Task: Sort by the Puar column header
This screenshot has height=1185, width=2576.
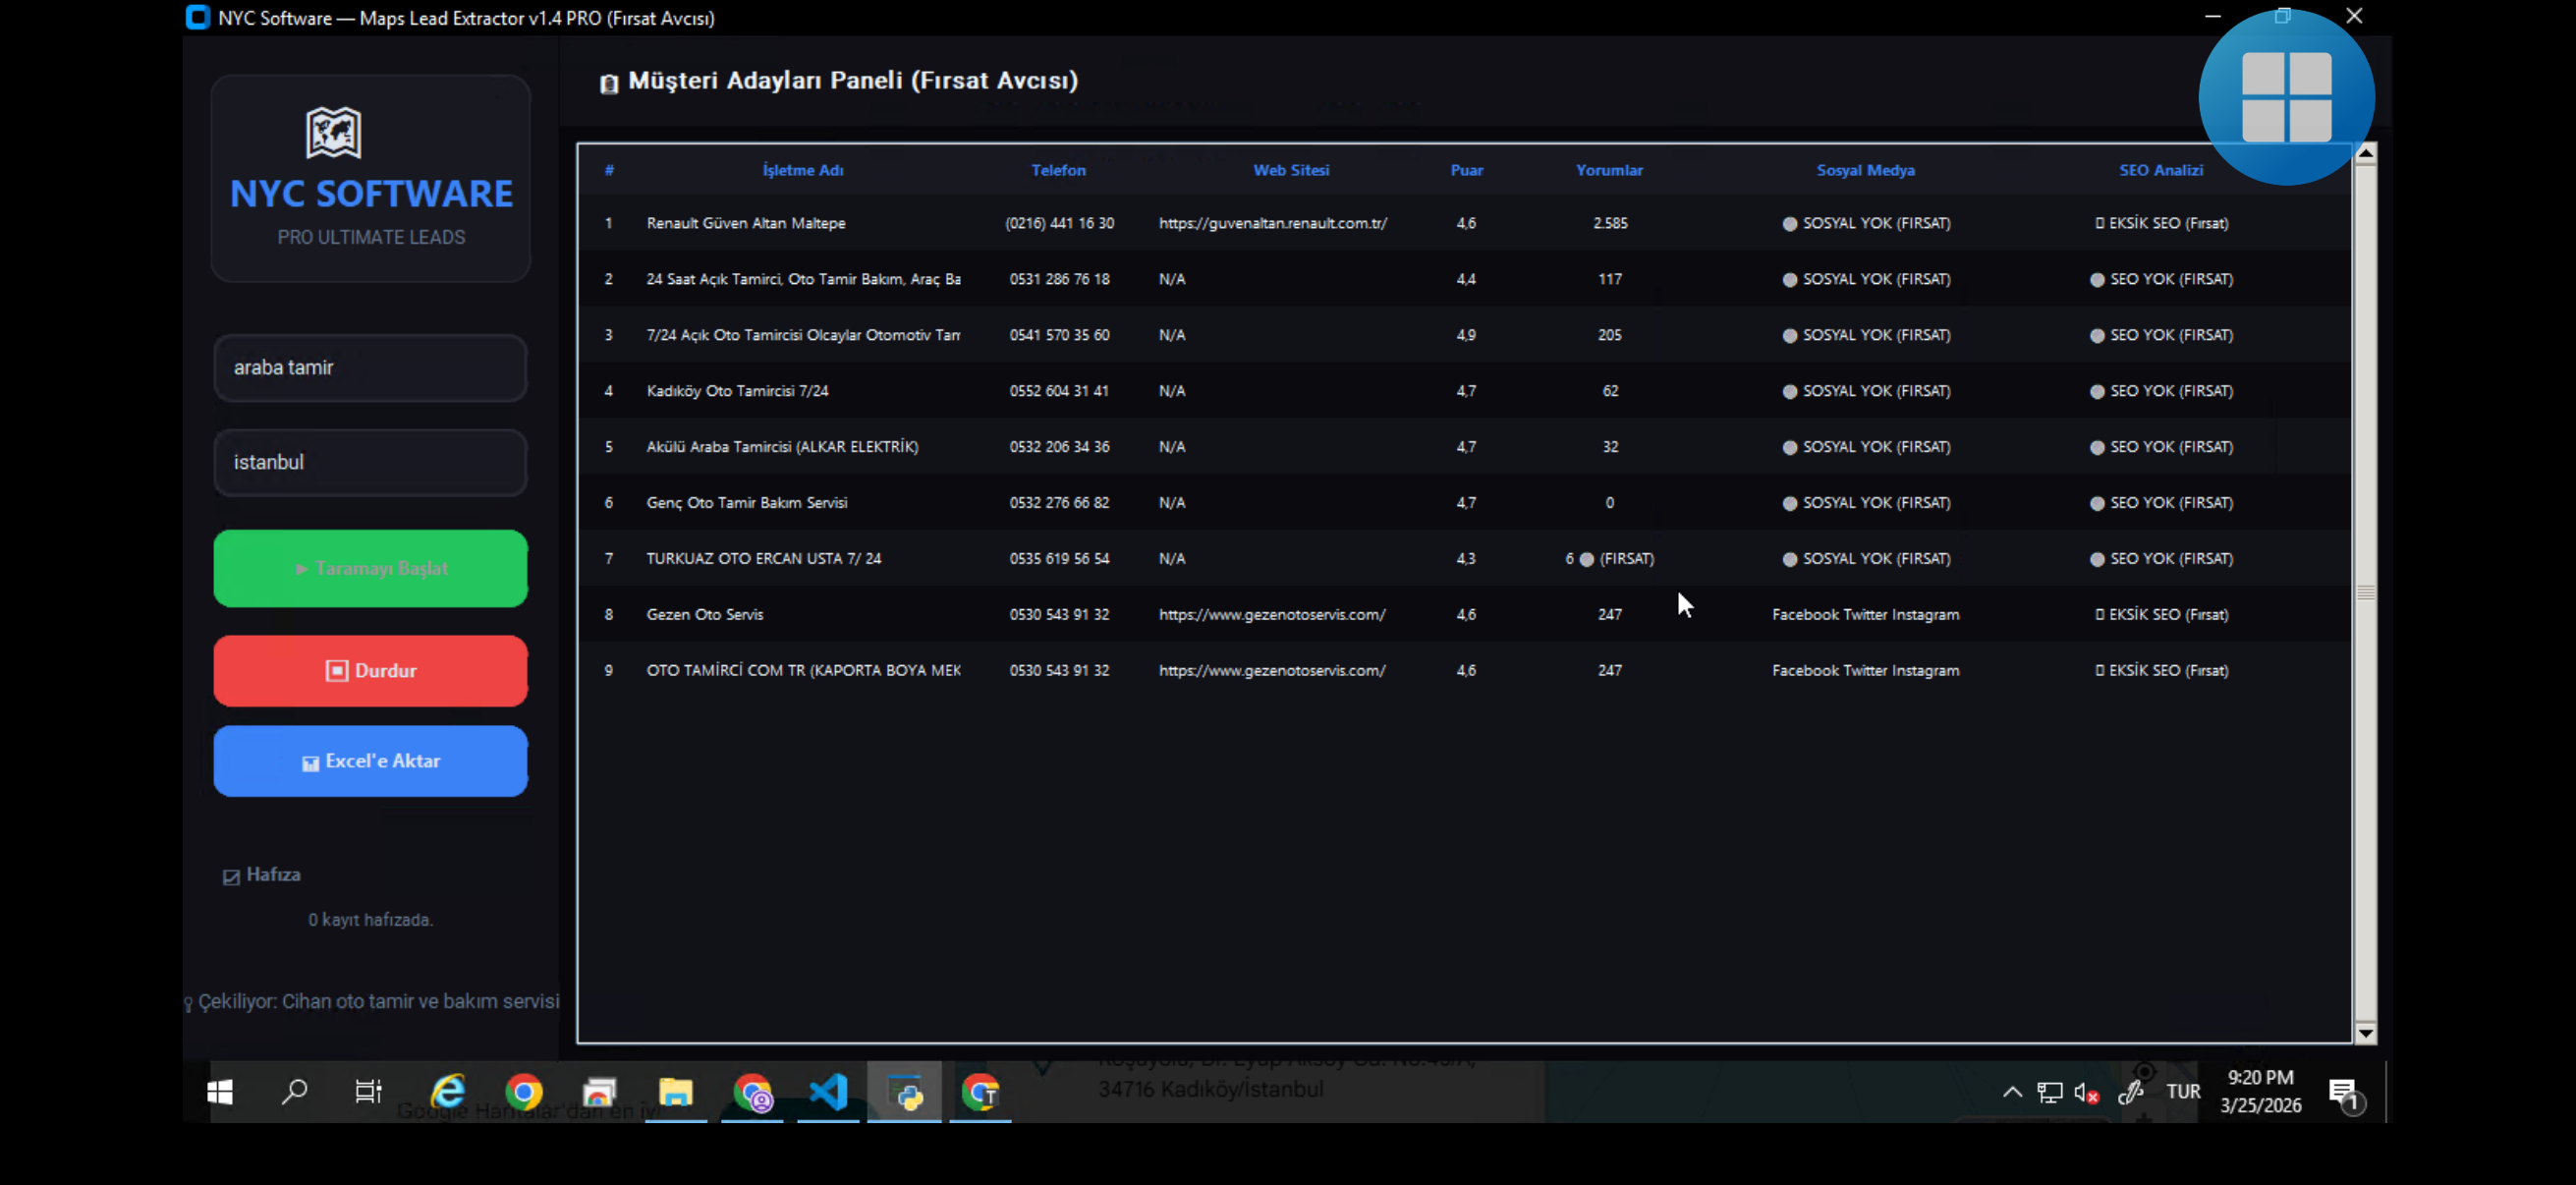Action: 1466,170
